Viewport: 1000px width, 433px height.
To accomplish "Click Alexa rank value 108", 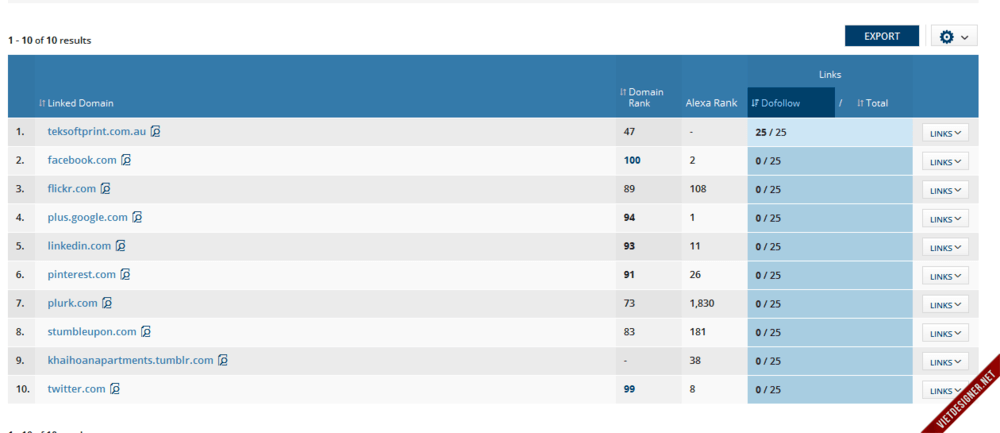I will click(698, 189).
